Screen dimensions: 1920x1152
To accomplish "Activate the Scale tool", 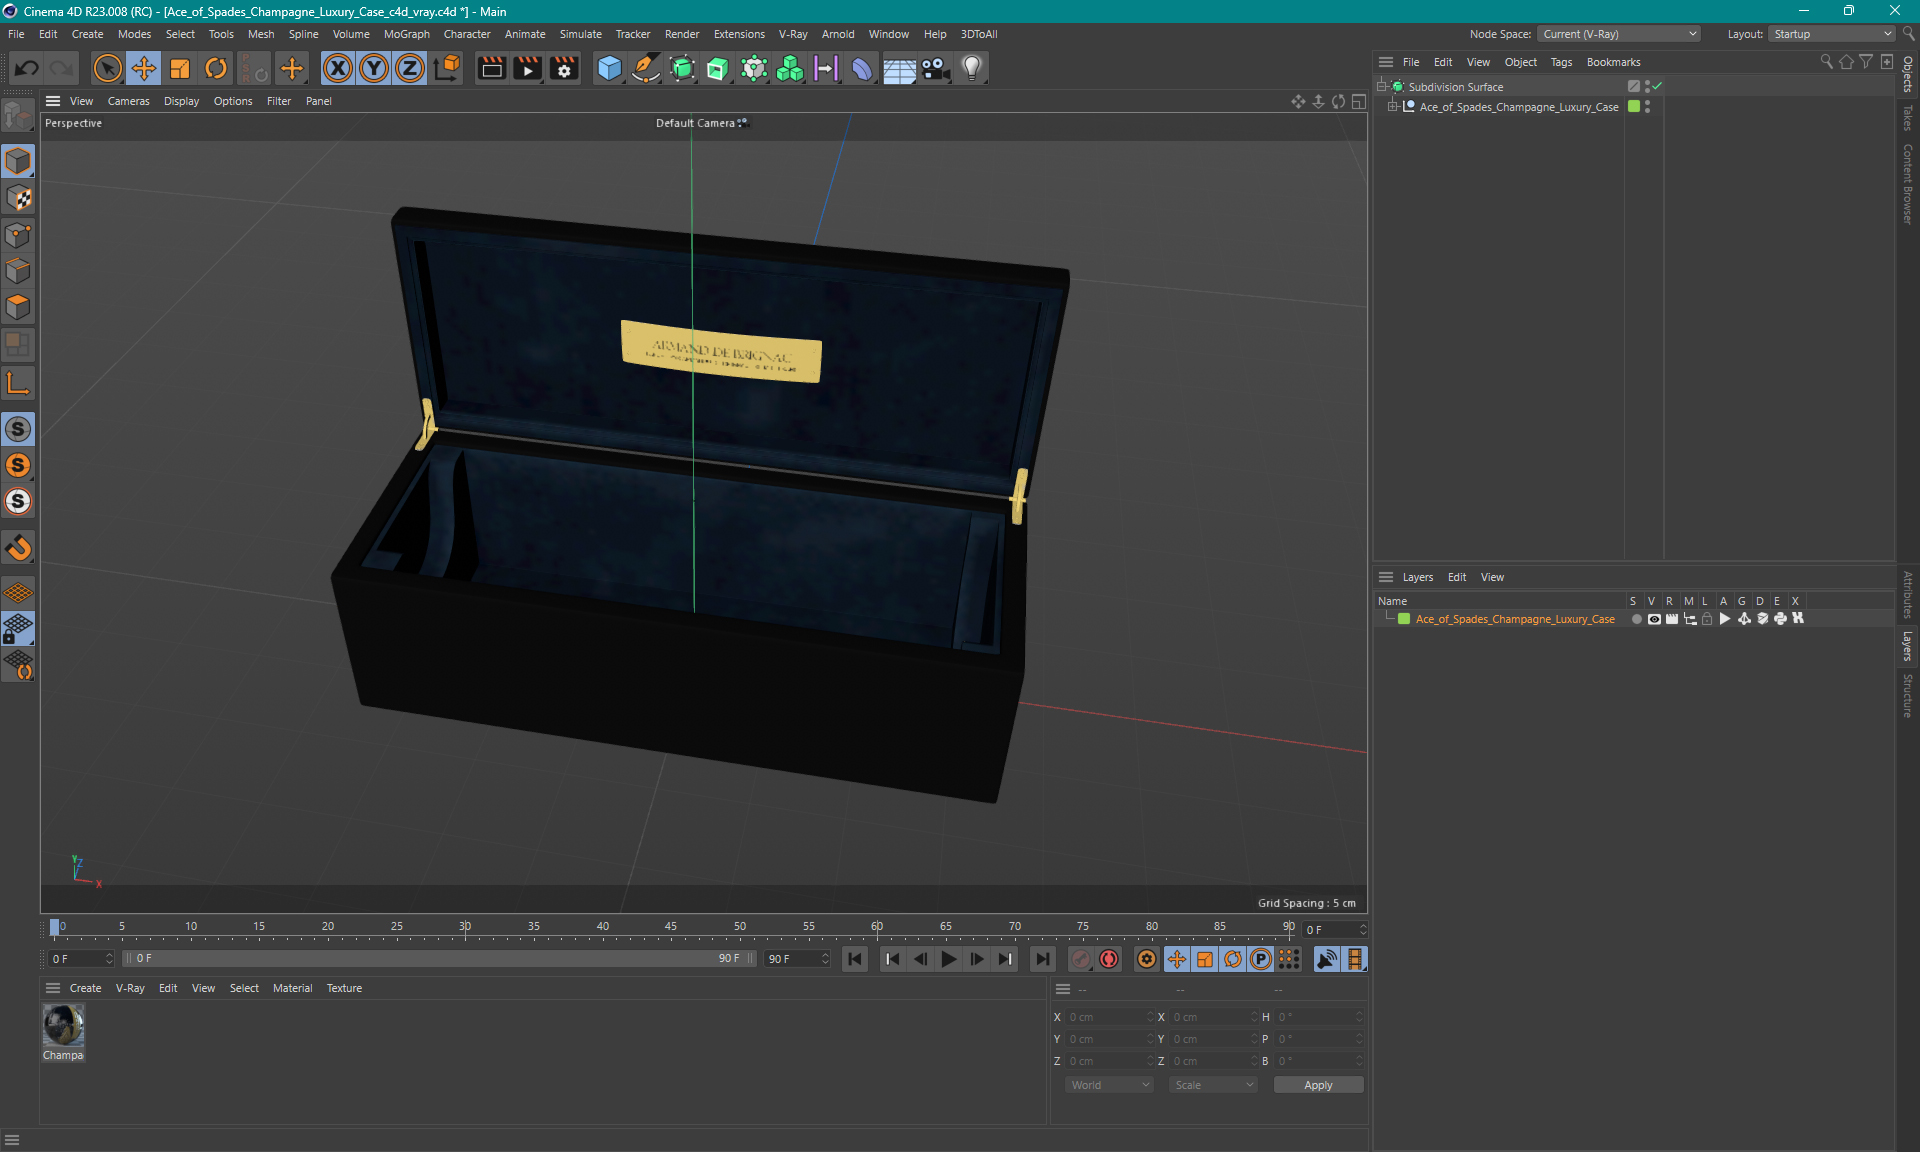I will [180, 68].
